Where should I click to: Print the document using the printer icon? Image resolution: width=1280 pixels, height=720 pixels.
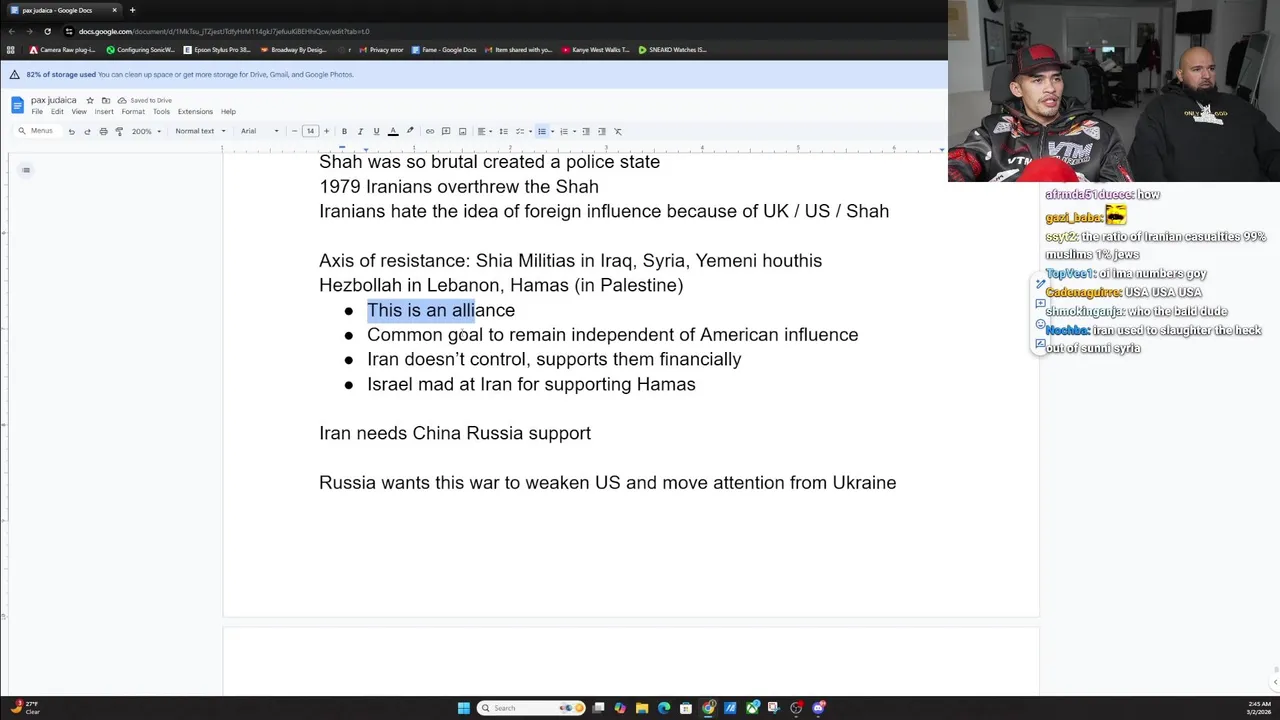click(x=103, y=131)
